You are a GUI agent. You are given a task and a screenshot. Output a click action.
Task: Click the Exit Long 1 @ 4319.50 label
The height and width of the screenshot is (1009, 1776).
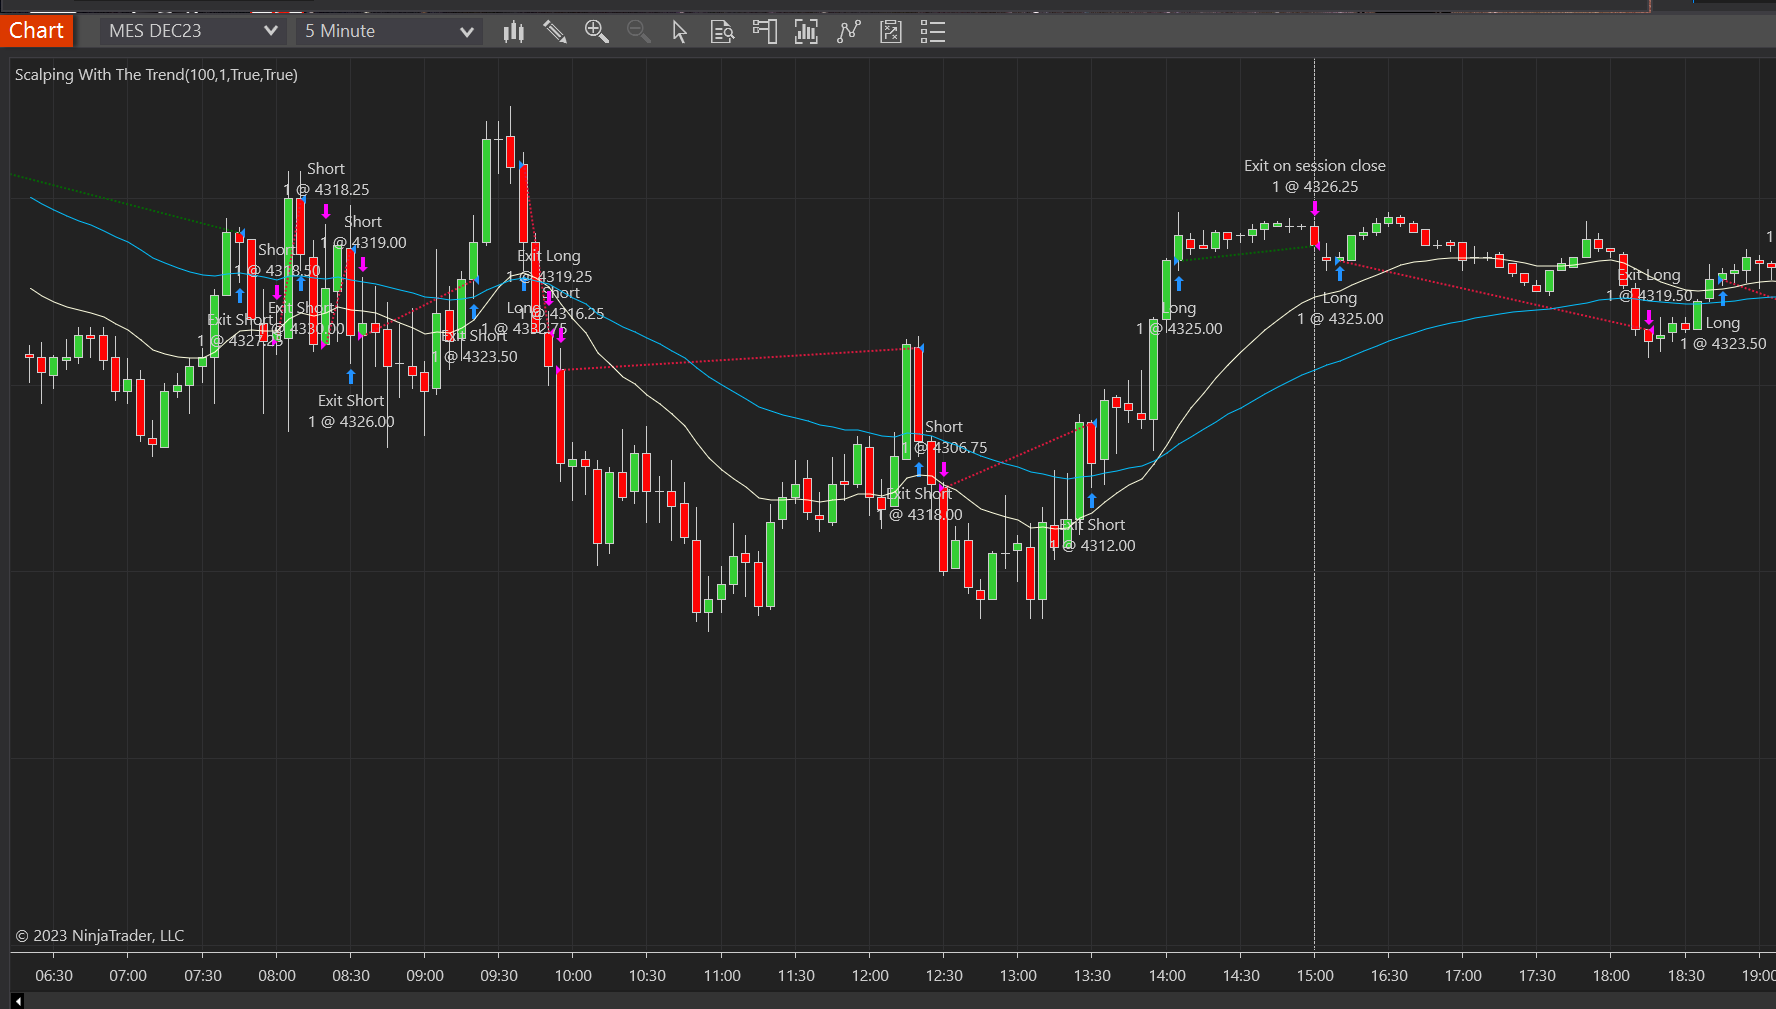[1650, 285]
